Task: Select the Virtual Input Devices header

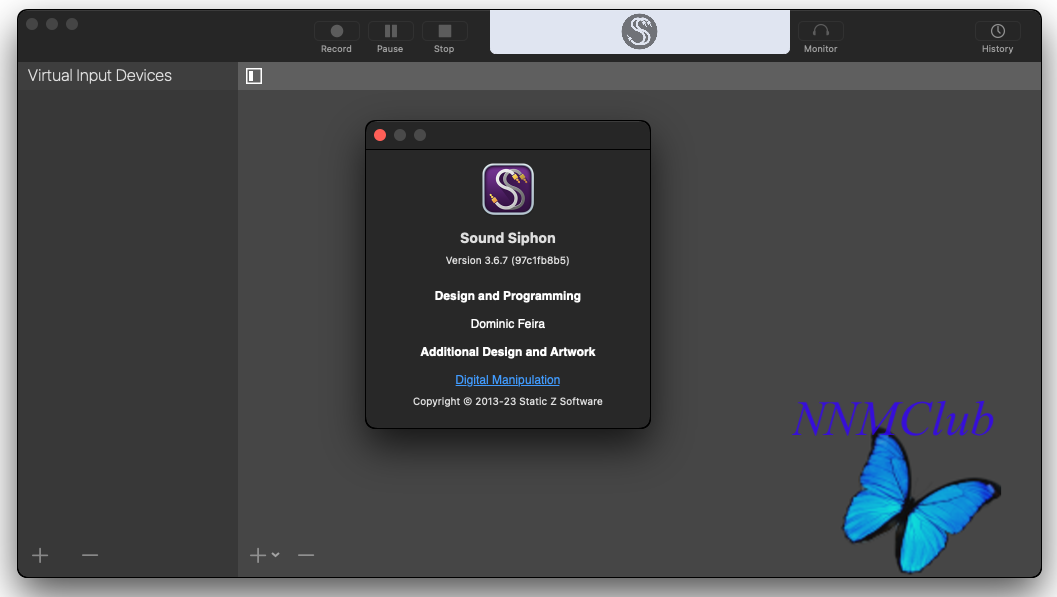Action: point(100,76)
